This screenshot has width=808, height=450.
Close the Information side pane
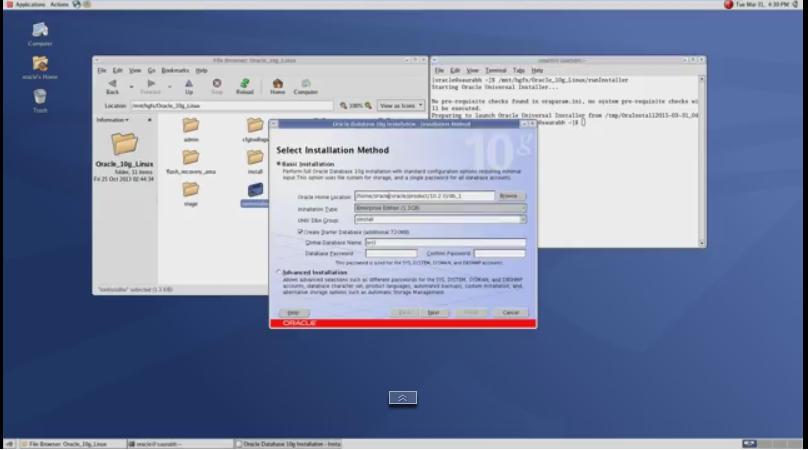(x=149, y=120)
